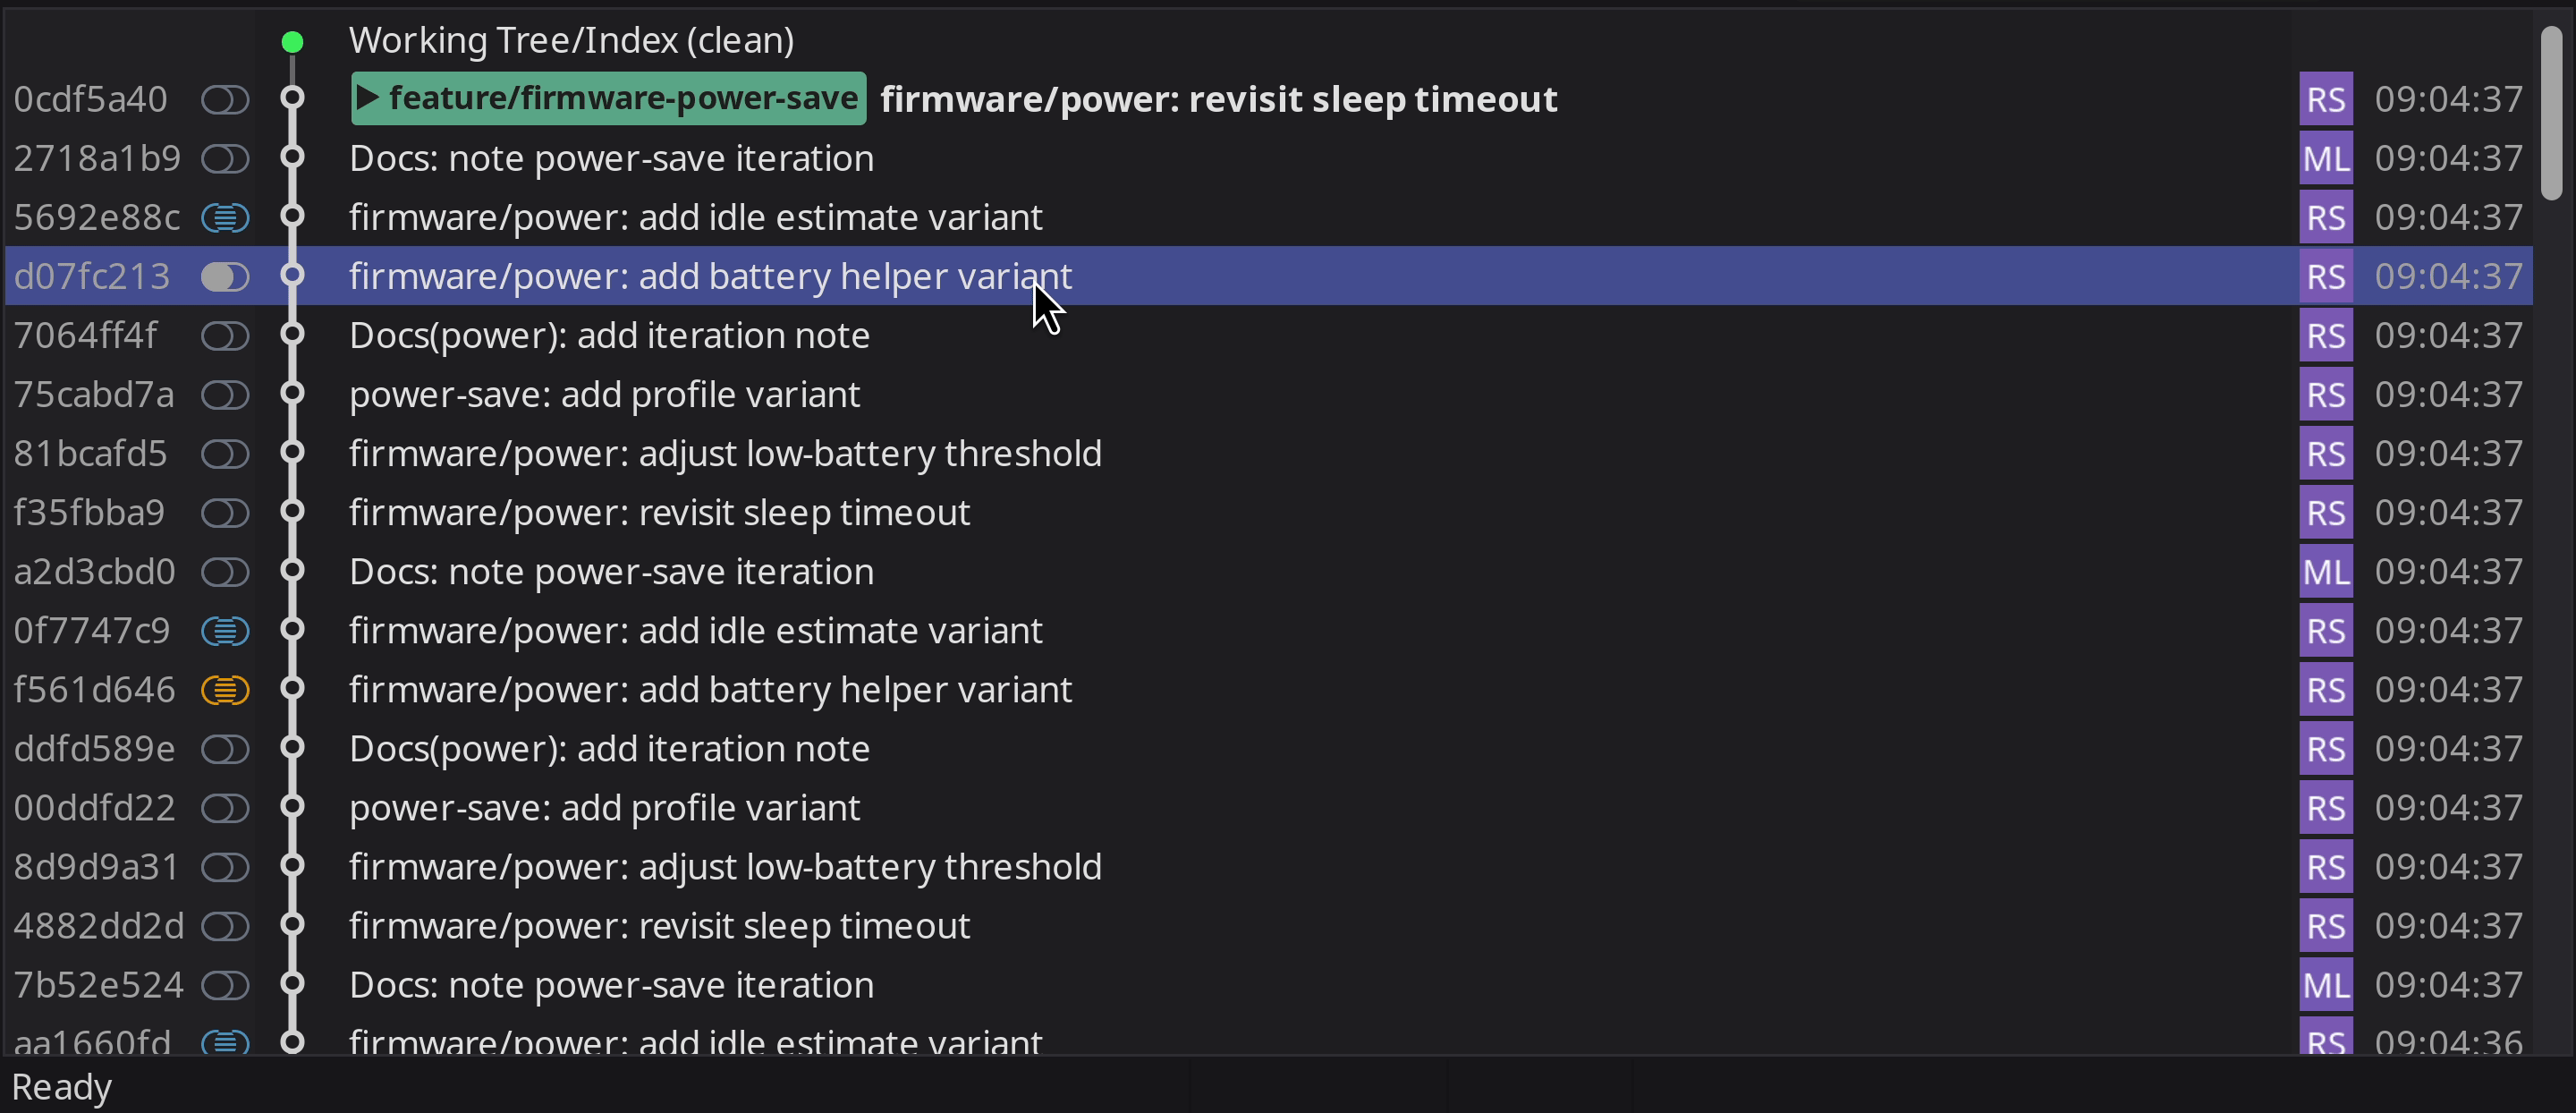The height and width of the screenshot is (1113, 2576).
Task: Toggle the pill switch beside commit 81bcafd5
Action: 225,454
